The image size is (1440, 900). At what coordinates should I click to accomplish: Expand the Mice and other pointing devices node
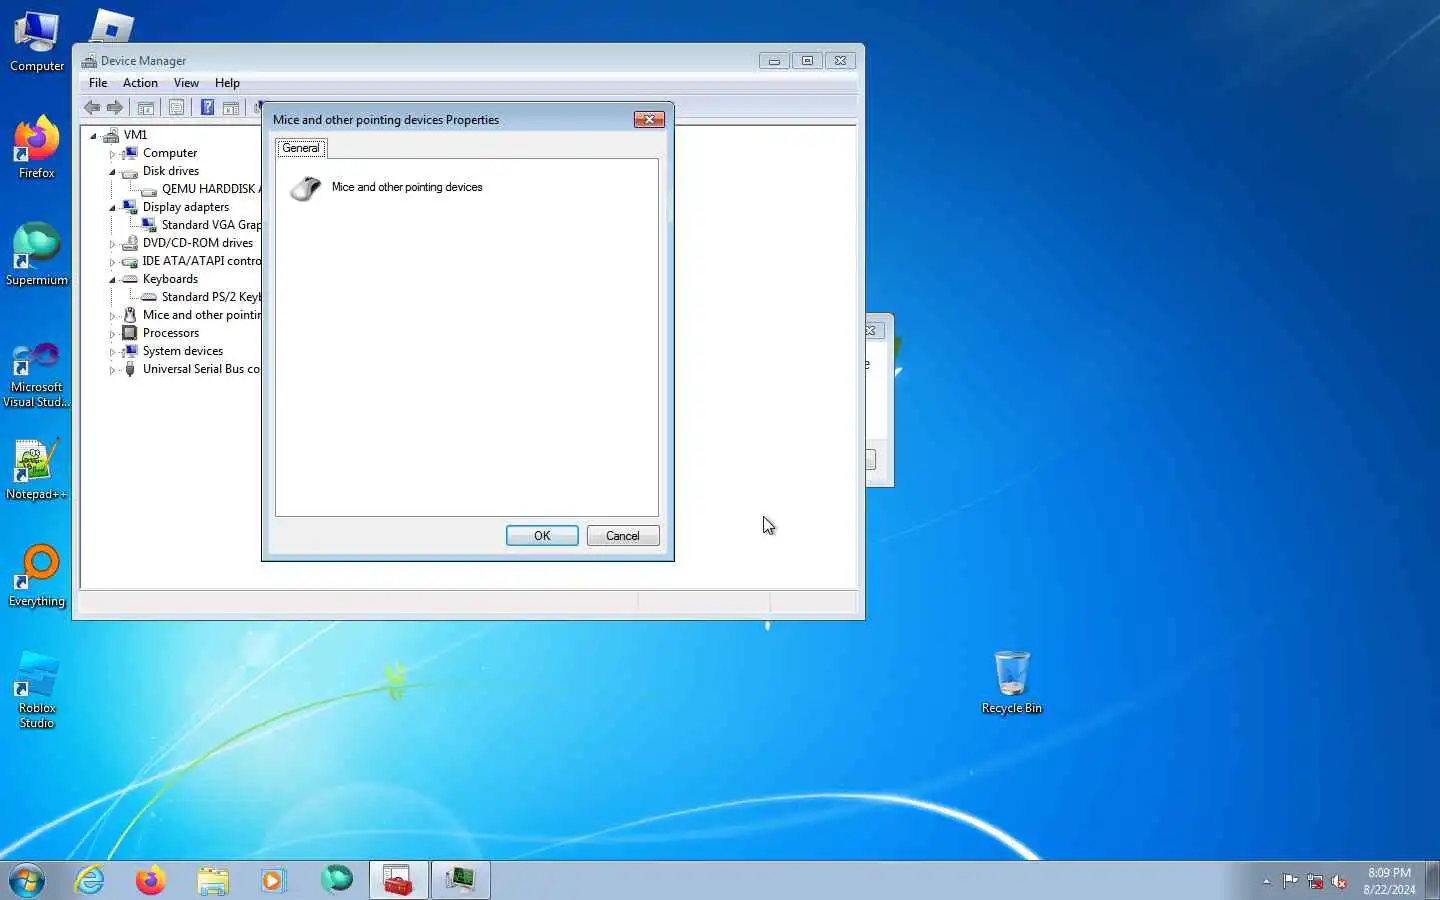tap(112, 316)
